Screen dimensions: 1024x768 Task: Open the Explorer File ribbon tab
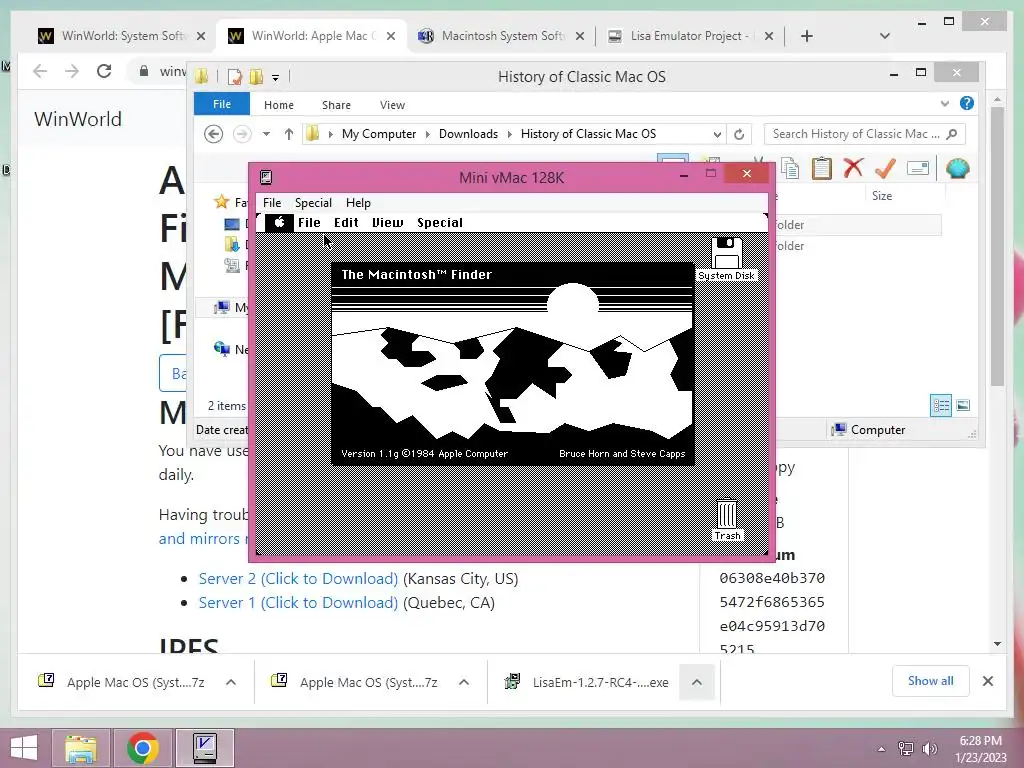pyautogui.click(x=222, y=104)
